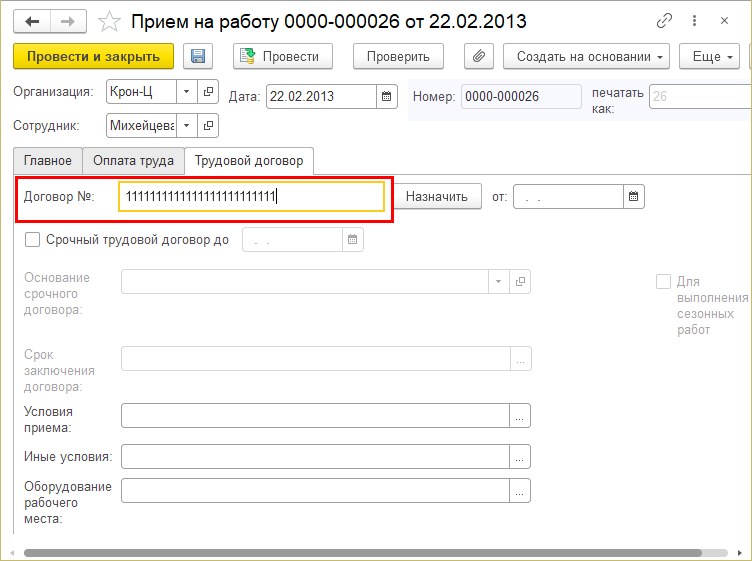
Task: Expand the Сотрудник dropdown list
Action: click(x=187, y=126)
